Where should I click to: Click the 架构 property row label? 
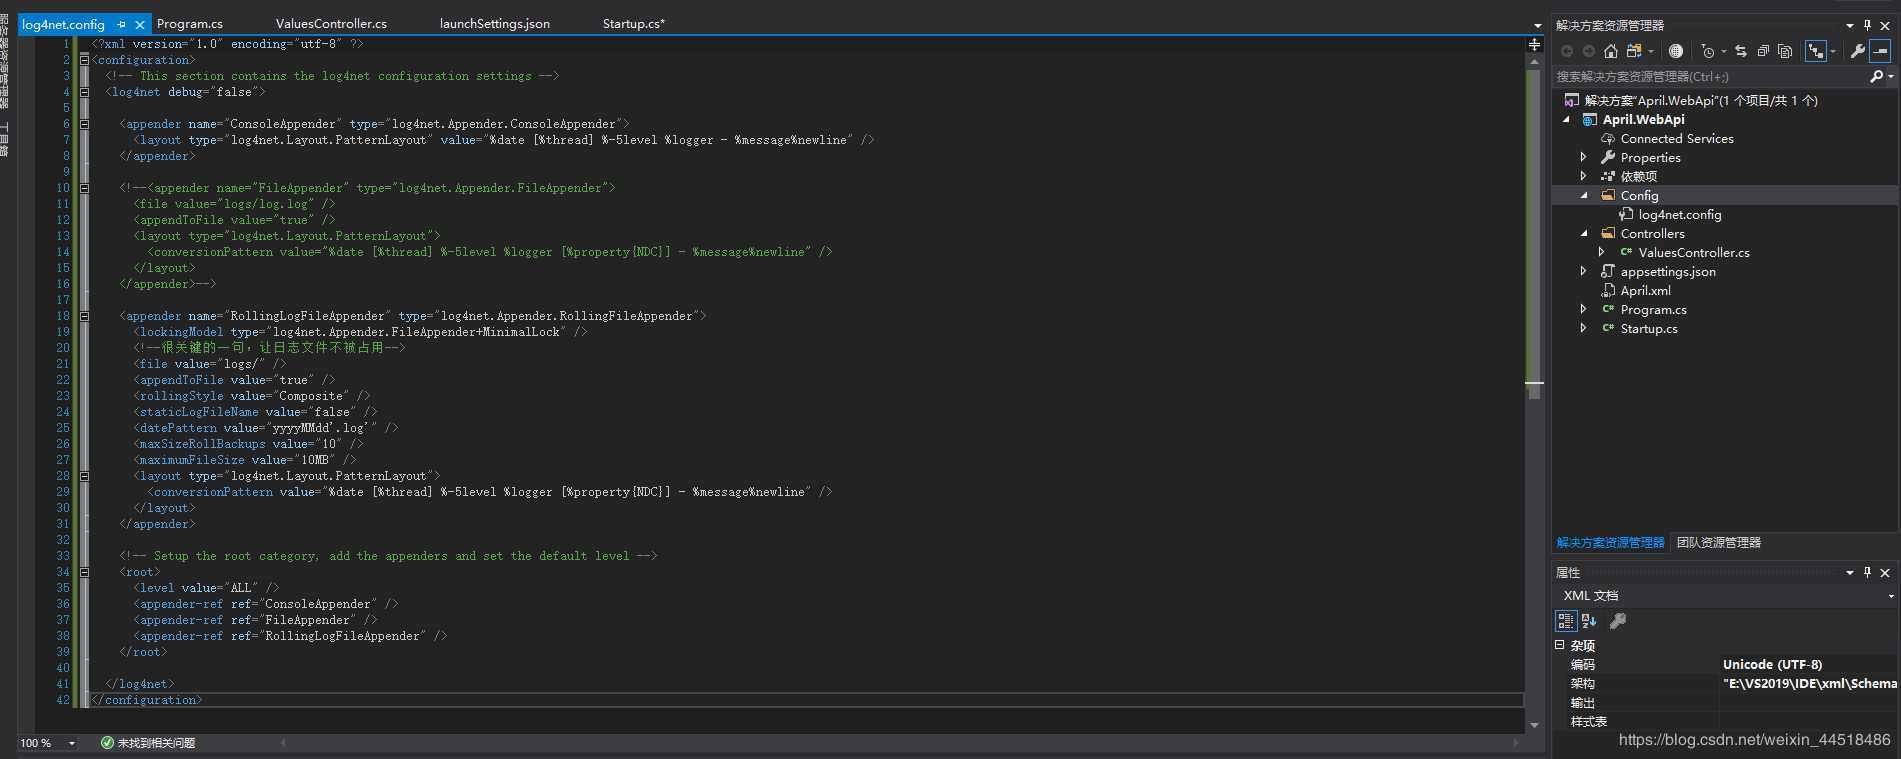(x=1582, y=684)
